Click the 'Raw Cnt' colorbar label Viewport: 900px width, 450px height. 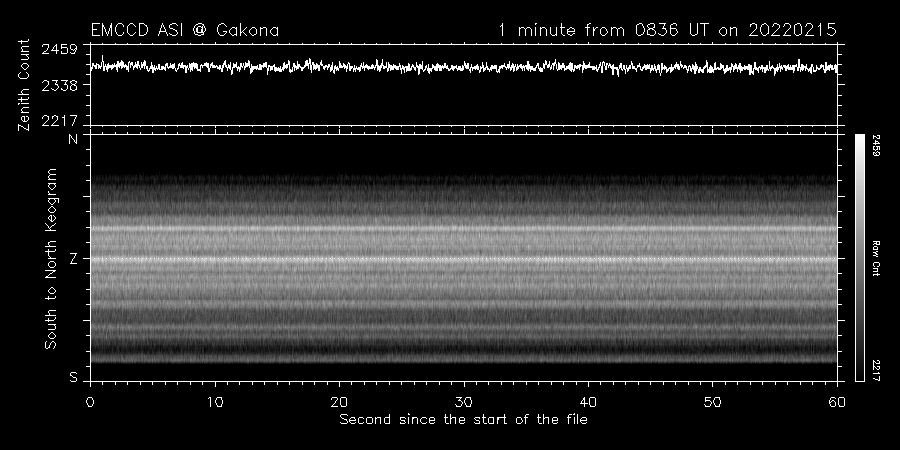tap(876, 258)
